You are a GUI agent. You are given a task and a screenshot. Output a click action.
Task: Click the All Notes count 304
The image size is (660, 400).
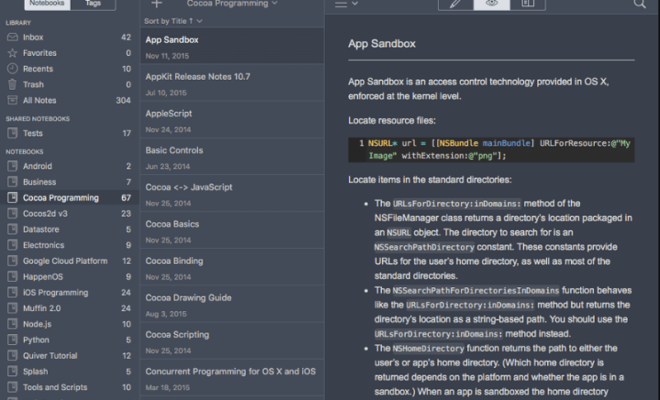(123, 100)
